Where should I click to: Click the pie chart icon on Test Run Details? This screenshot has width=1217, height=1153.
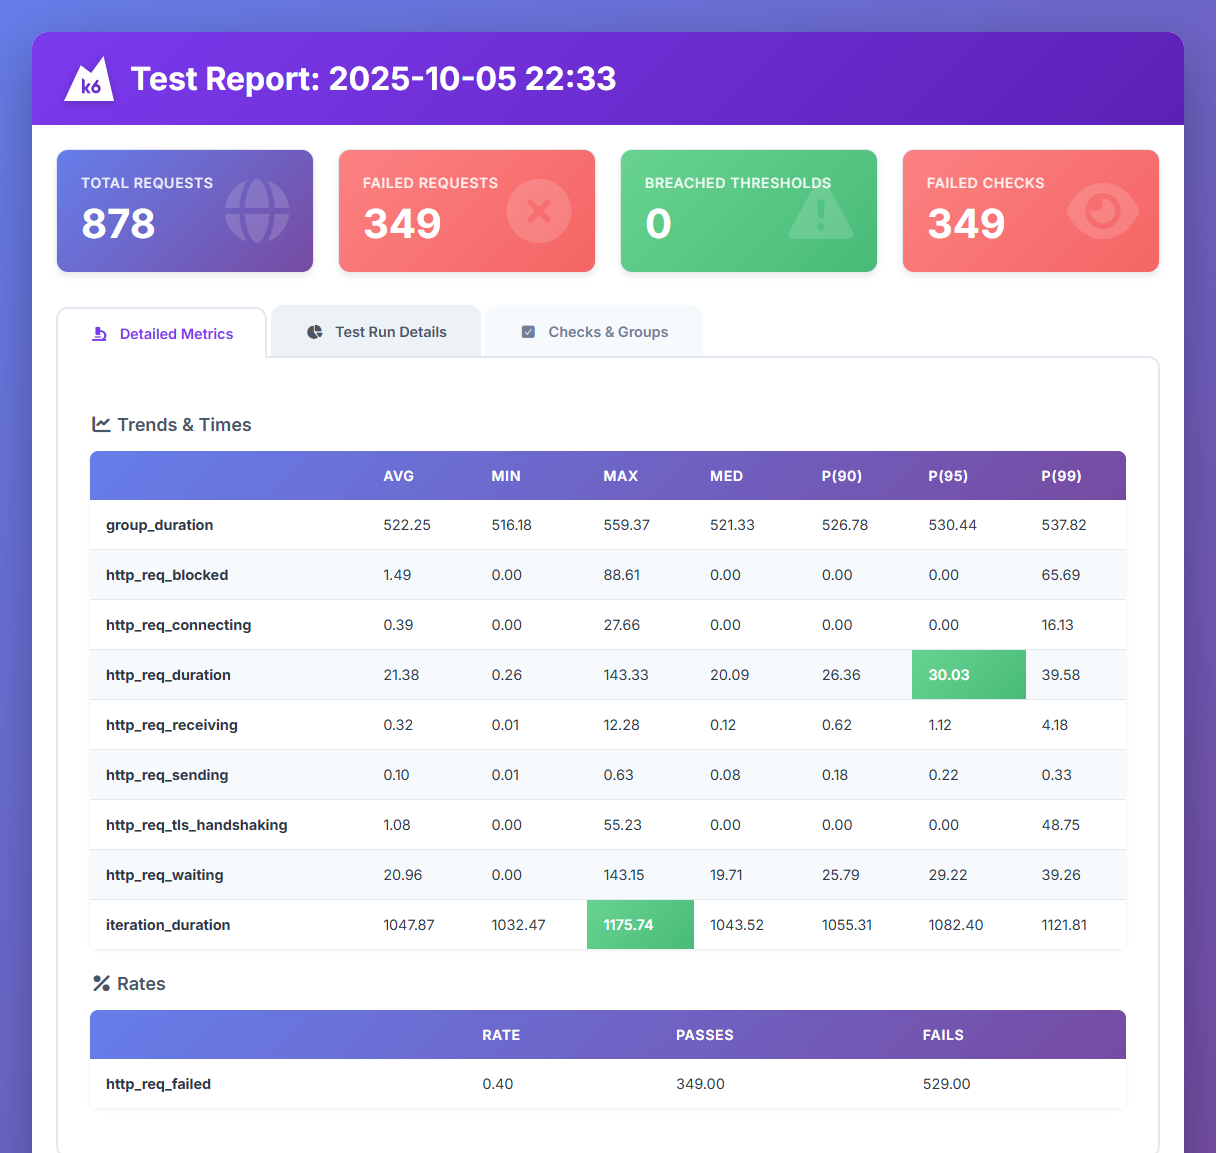(314, 332)
